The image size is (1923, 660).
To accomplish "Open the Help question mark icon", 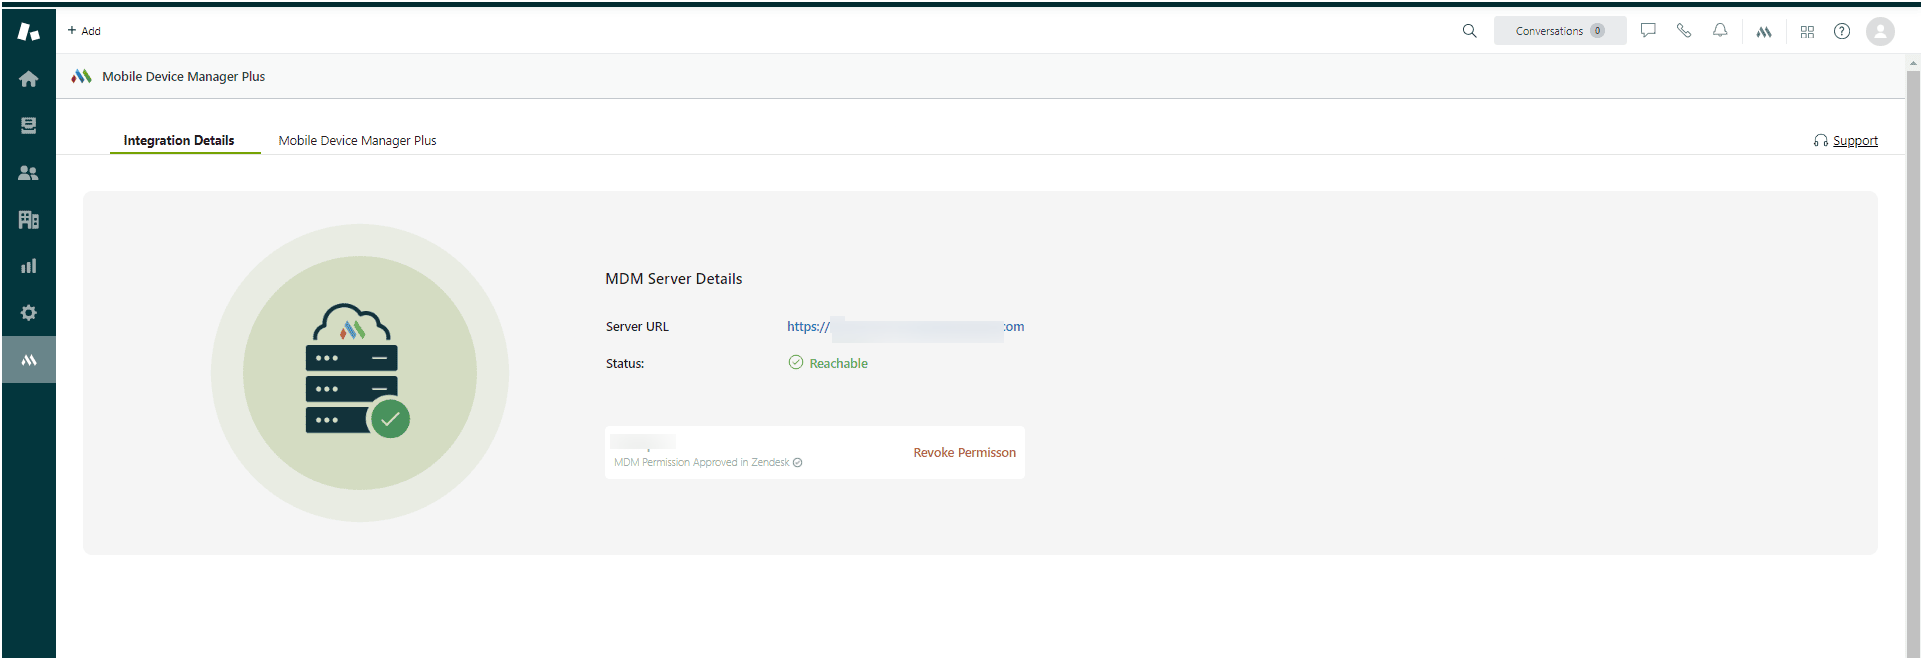I will click(x=1842, y=31).
